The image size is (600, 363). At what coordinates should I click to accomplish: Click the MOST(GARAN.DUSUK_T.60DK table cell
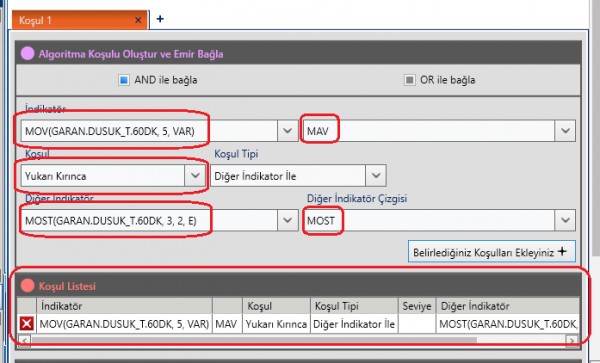pyautogui.click(x=507, y=324)
